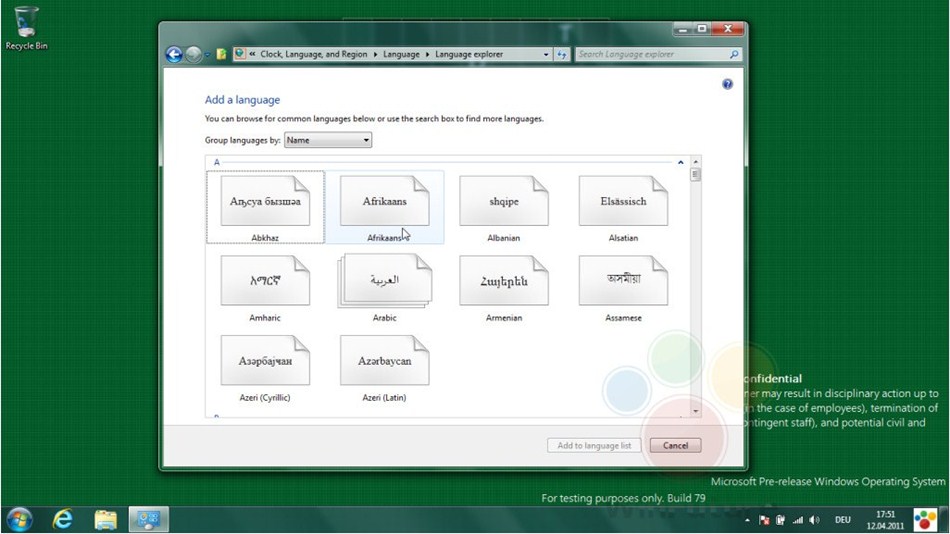Refresh the Language explorer page

(562, 55)
